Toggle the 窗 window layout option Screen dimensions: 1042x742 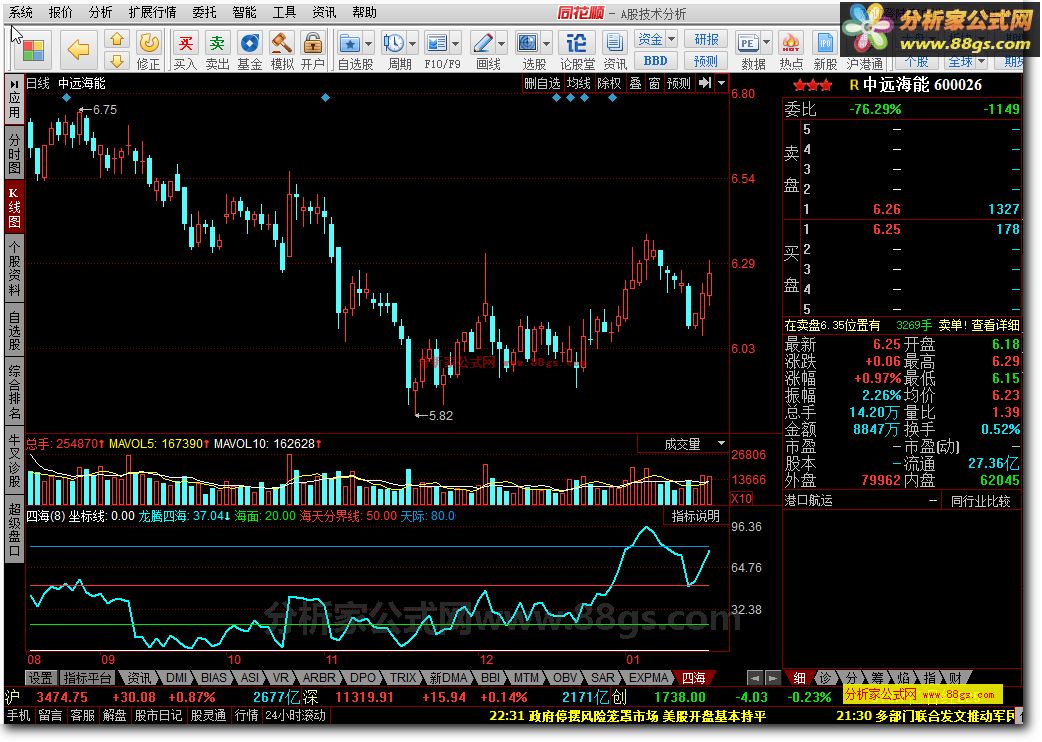(x=655, y=83)
